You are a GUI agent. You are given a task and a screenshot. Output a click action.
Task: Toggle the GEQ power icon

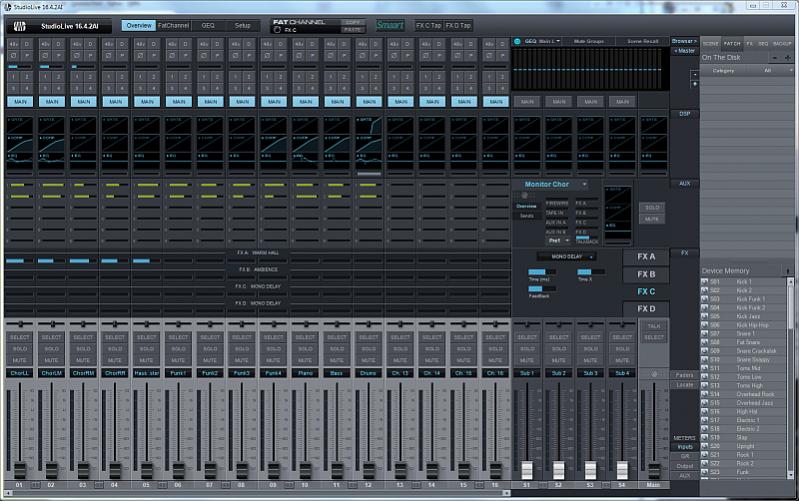(x=517, y=41)
